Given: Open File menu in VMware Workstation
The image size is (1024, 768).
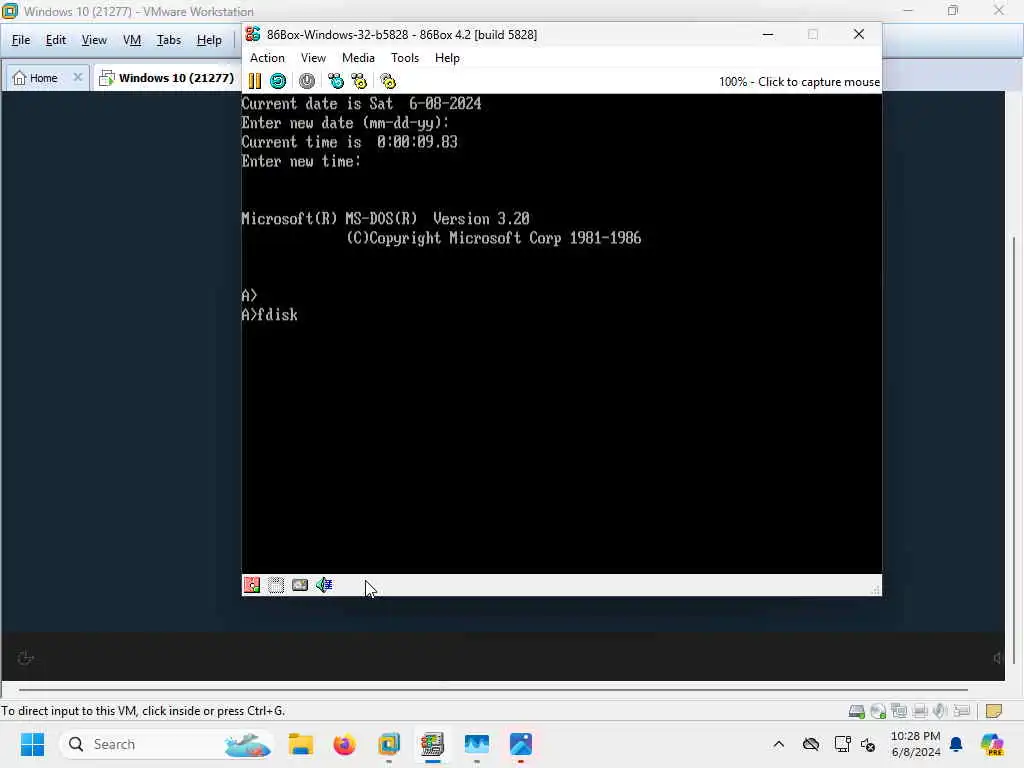Looking at the screenshot, I should [21, 40].
